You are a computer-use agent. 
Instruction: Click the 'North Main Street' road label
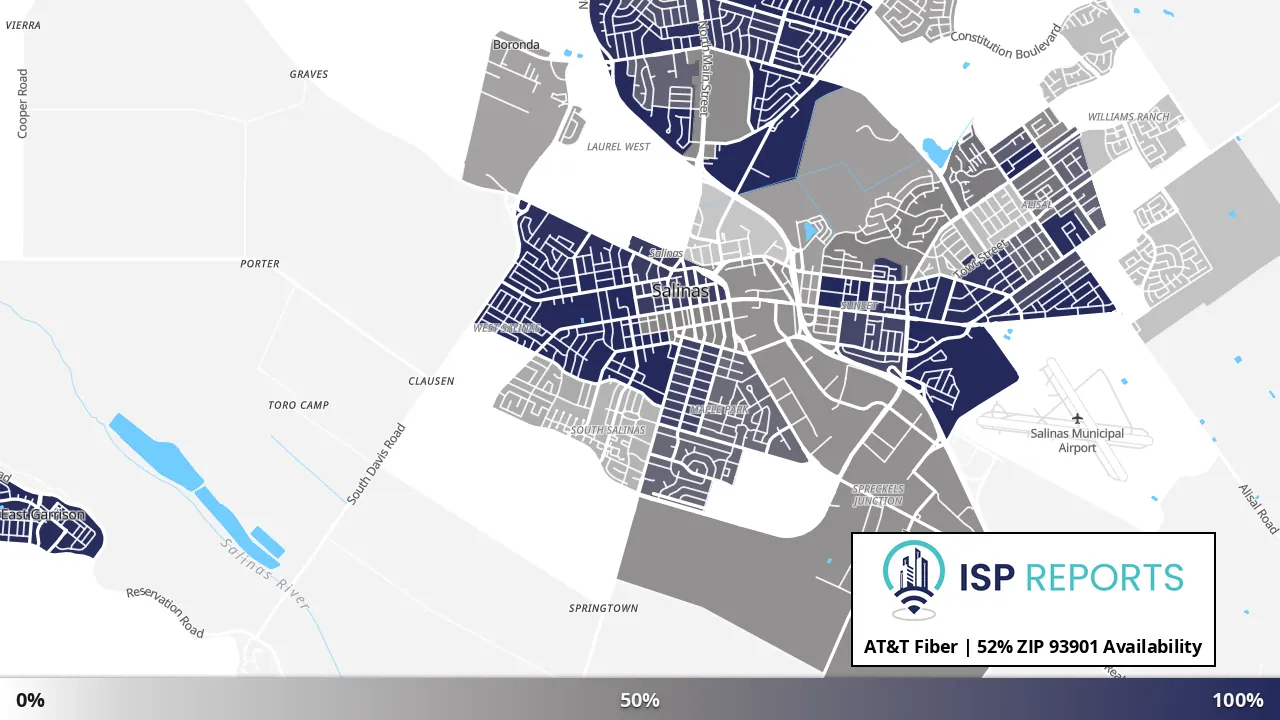704,67
